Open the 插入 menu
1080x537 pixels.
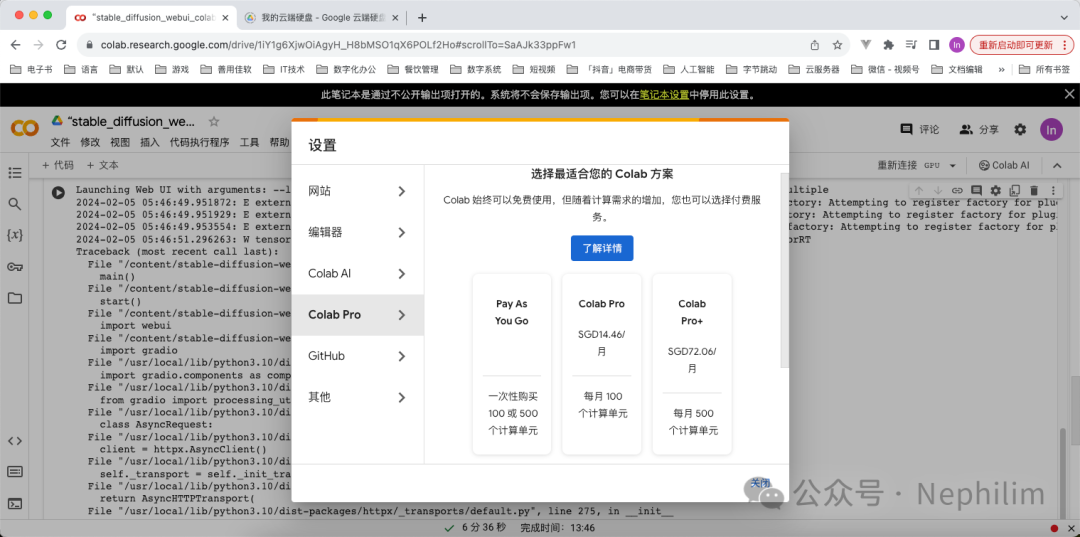149,143
